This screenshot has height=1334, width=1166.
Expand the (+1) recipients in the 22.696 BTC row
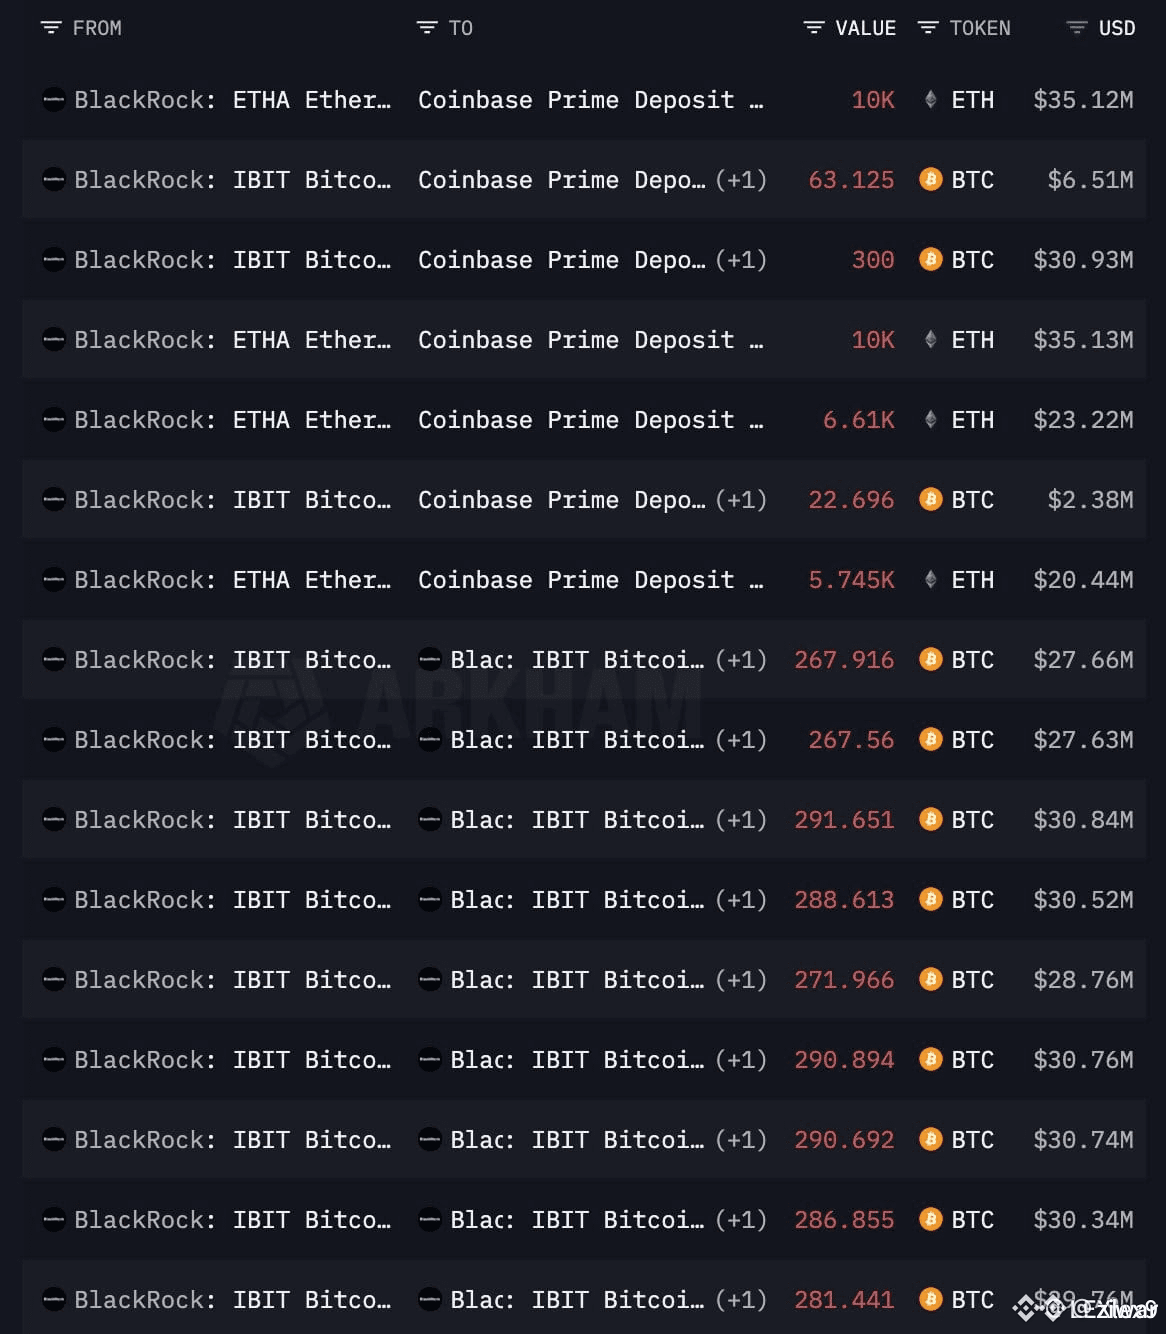point(741,500)
